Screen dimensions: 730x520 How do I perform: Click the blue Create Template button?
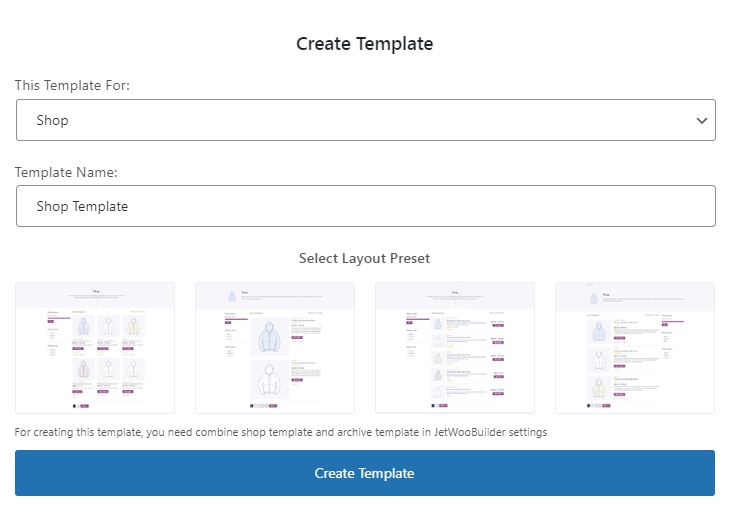pos(365,473)
